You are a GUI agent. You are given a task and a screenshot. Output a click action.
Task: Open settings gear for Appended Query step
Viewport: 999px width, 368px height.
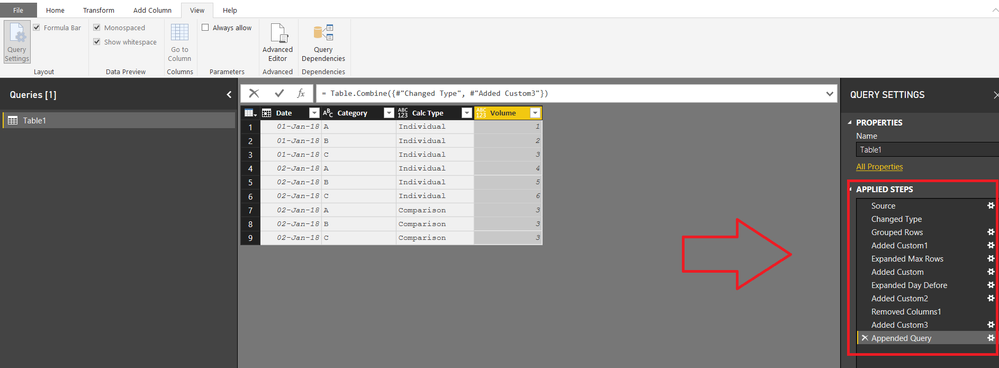[990, 338]
